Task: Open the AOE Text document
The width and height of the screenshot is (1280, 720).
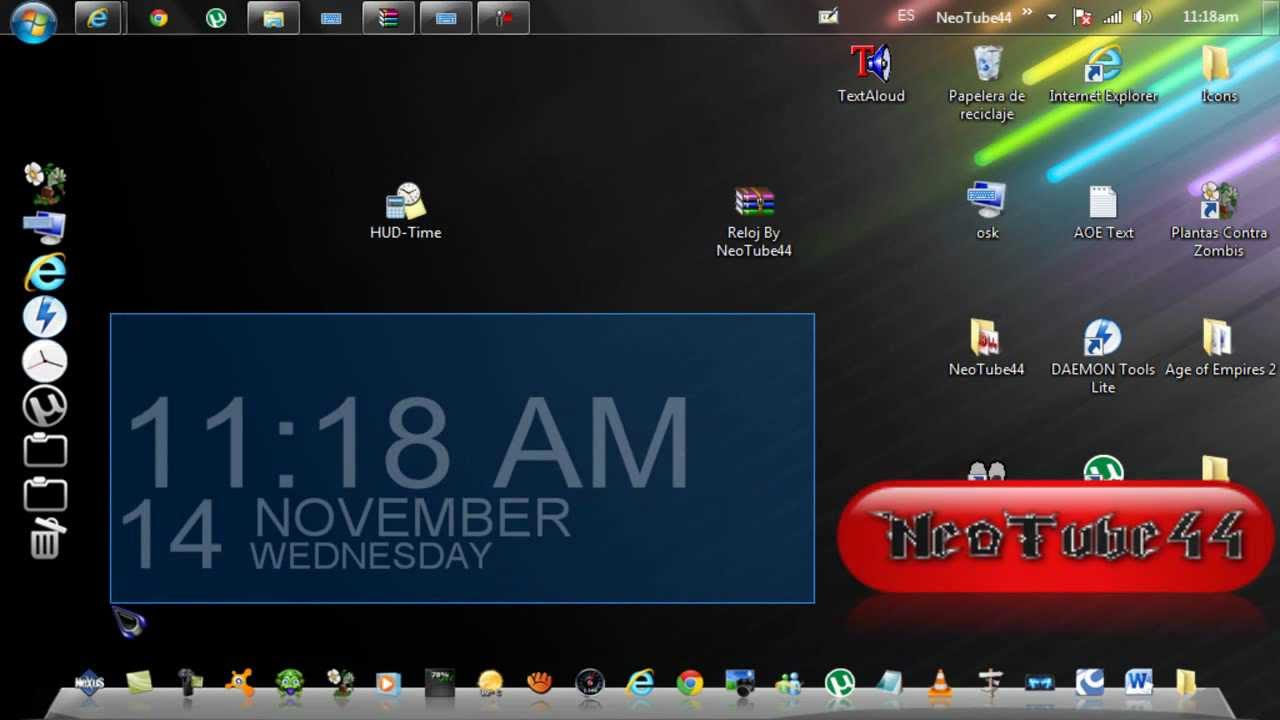Action: tap(1103, 211)
